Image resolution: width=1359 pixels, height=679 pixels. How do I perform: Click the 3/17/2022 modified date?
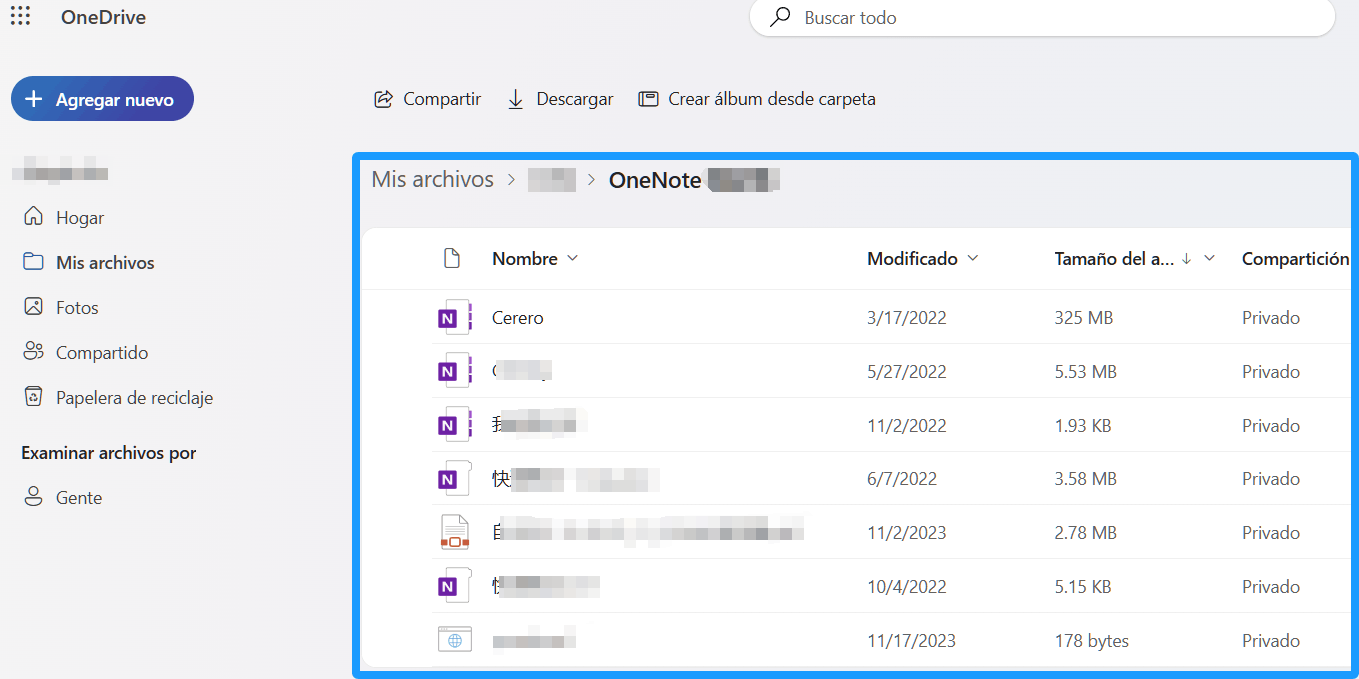[906, 317]
